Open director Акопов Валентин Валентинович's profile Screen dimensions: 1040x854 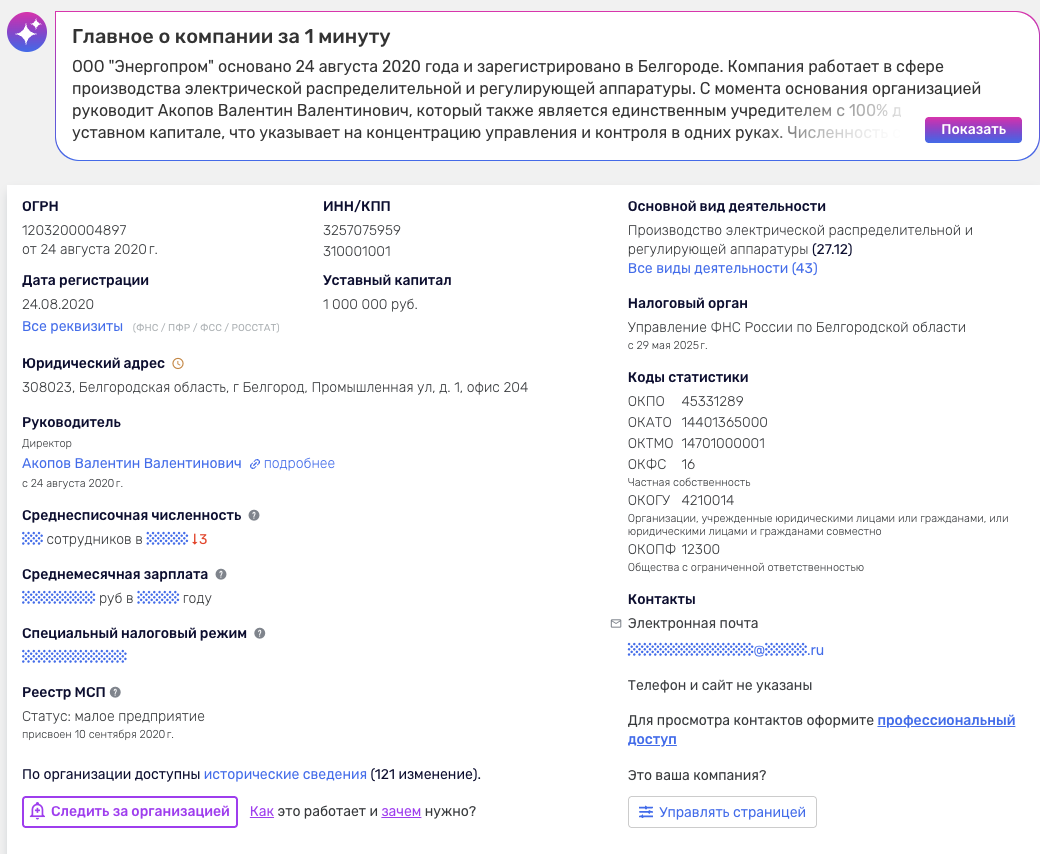(x=132, y=463)
